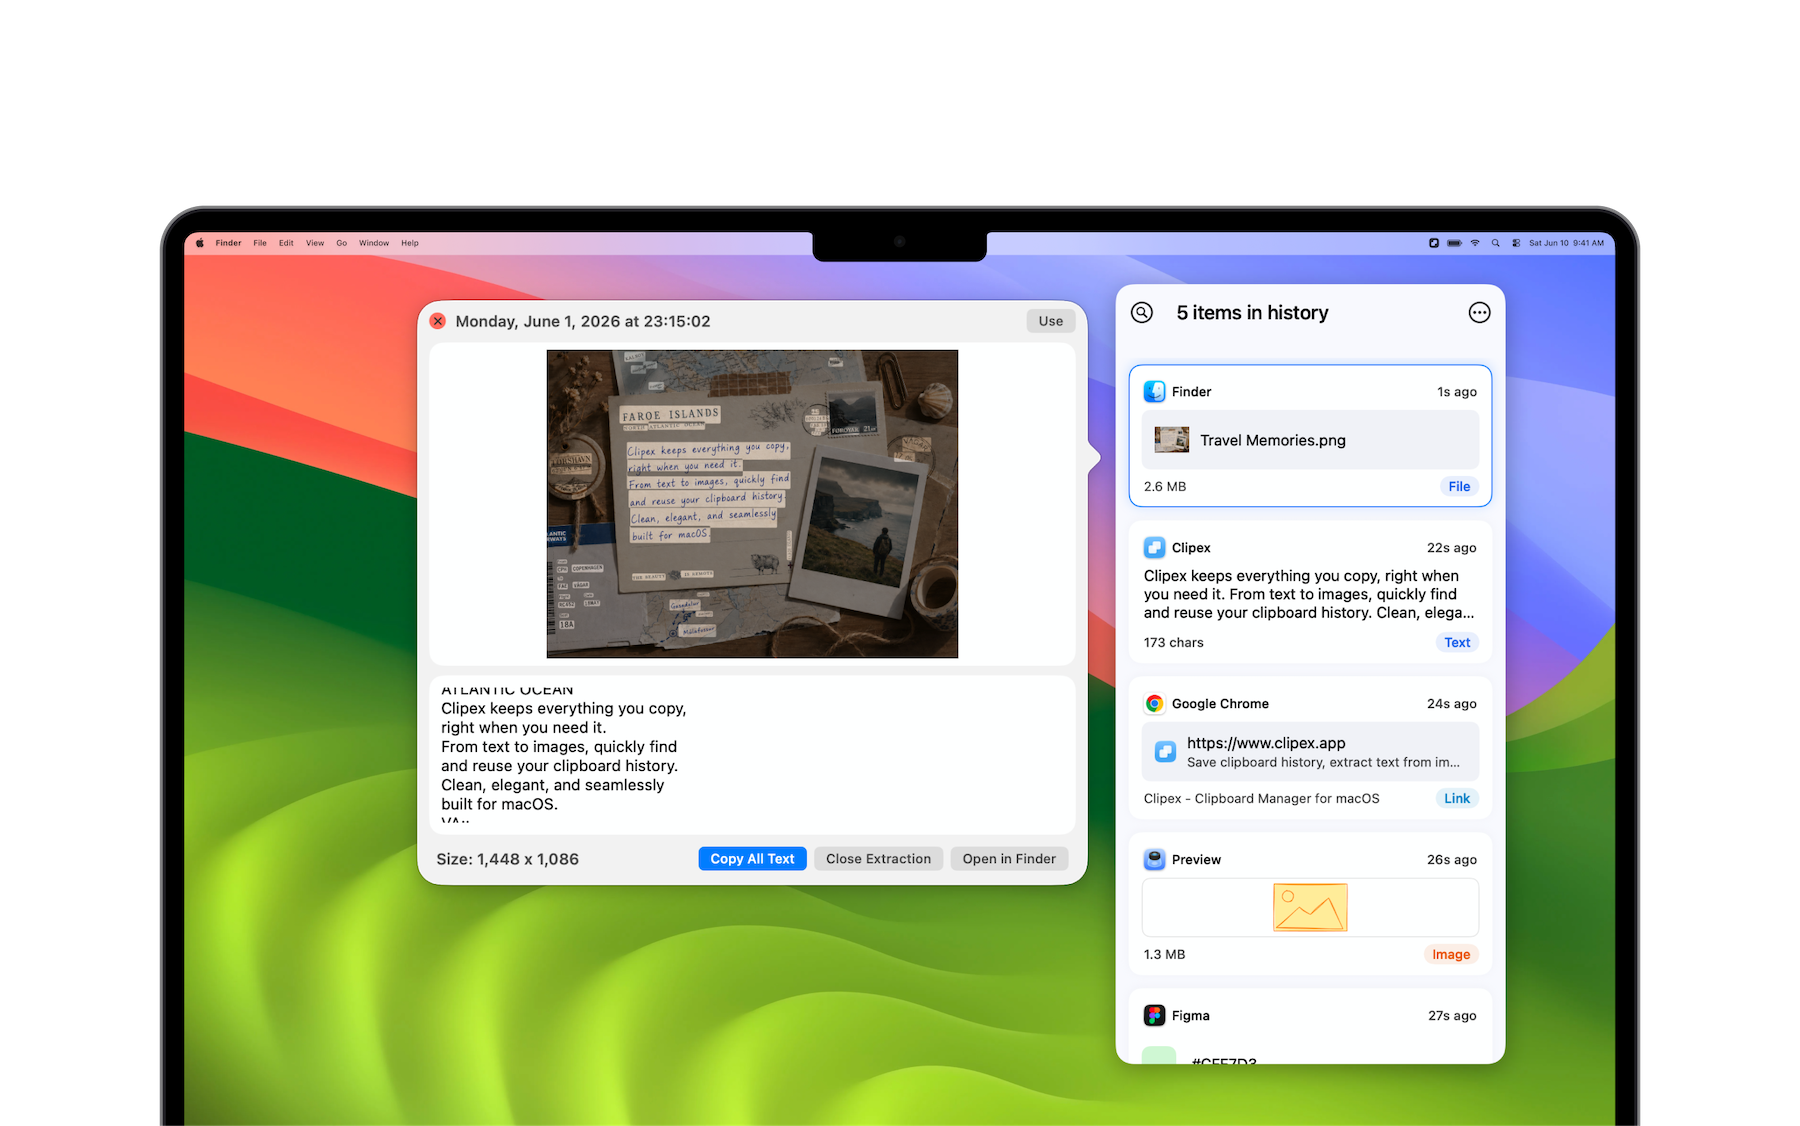Click the Preview app icon in the history card
This screenshot has width=1800, height=1126.
(x=1154, y=859)
